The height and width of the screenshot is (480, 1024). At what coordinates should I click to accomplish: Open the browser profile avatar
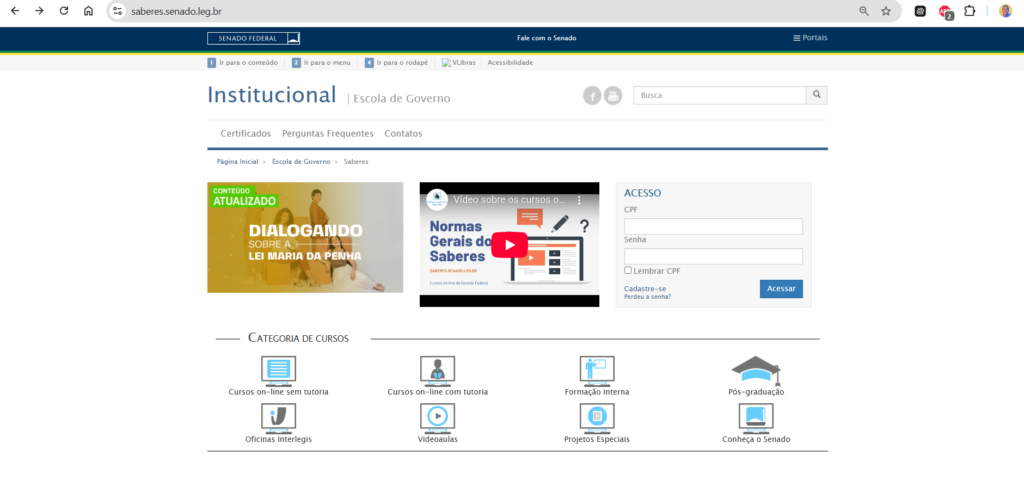1005,11
